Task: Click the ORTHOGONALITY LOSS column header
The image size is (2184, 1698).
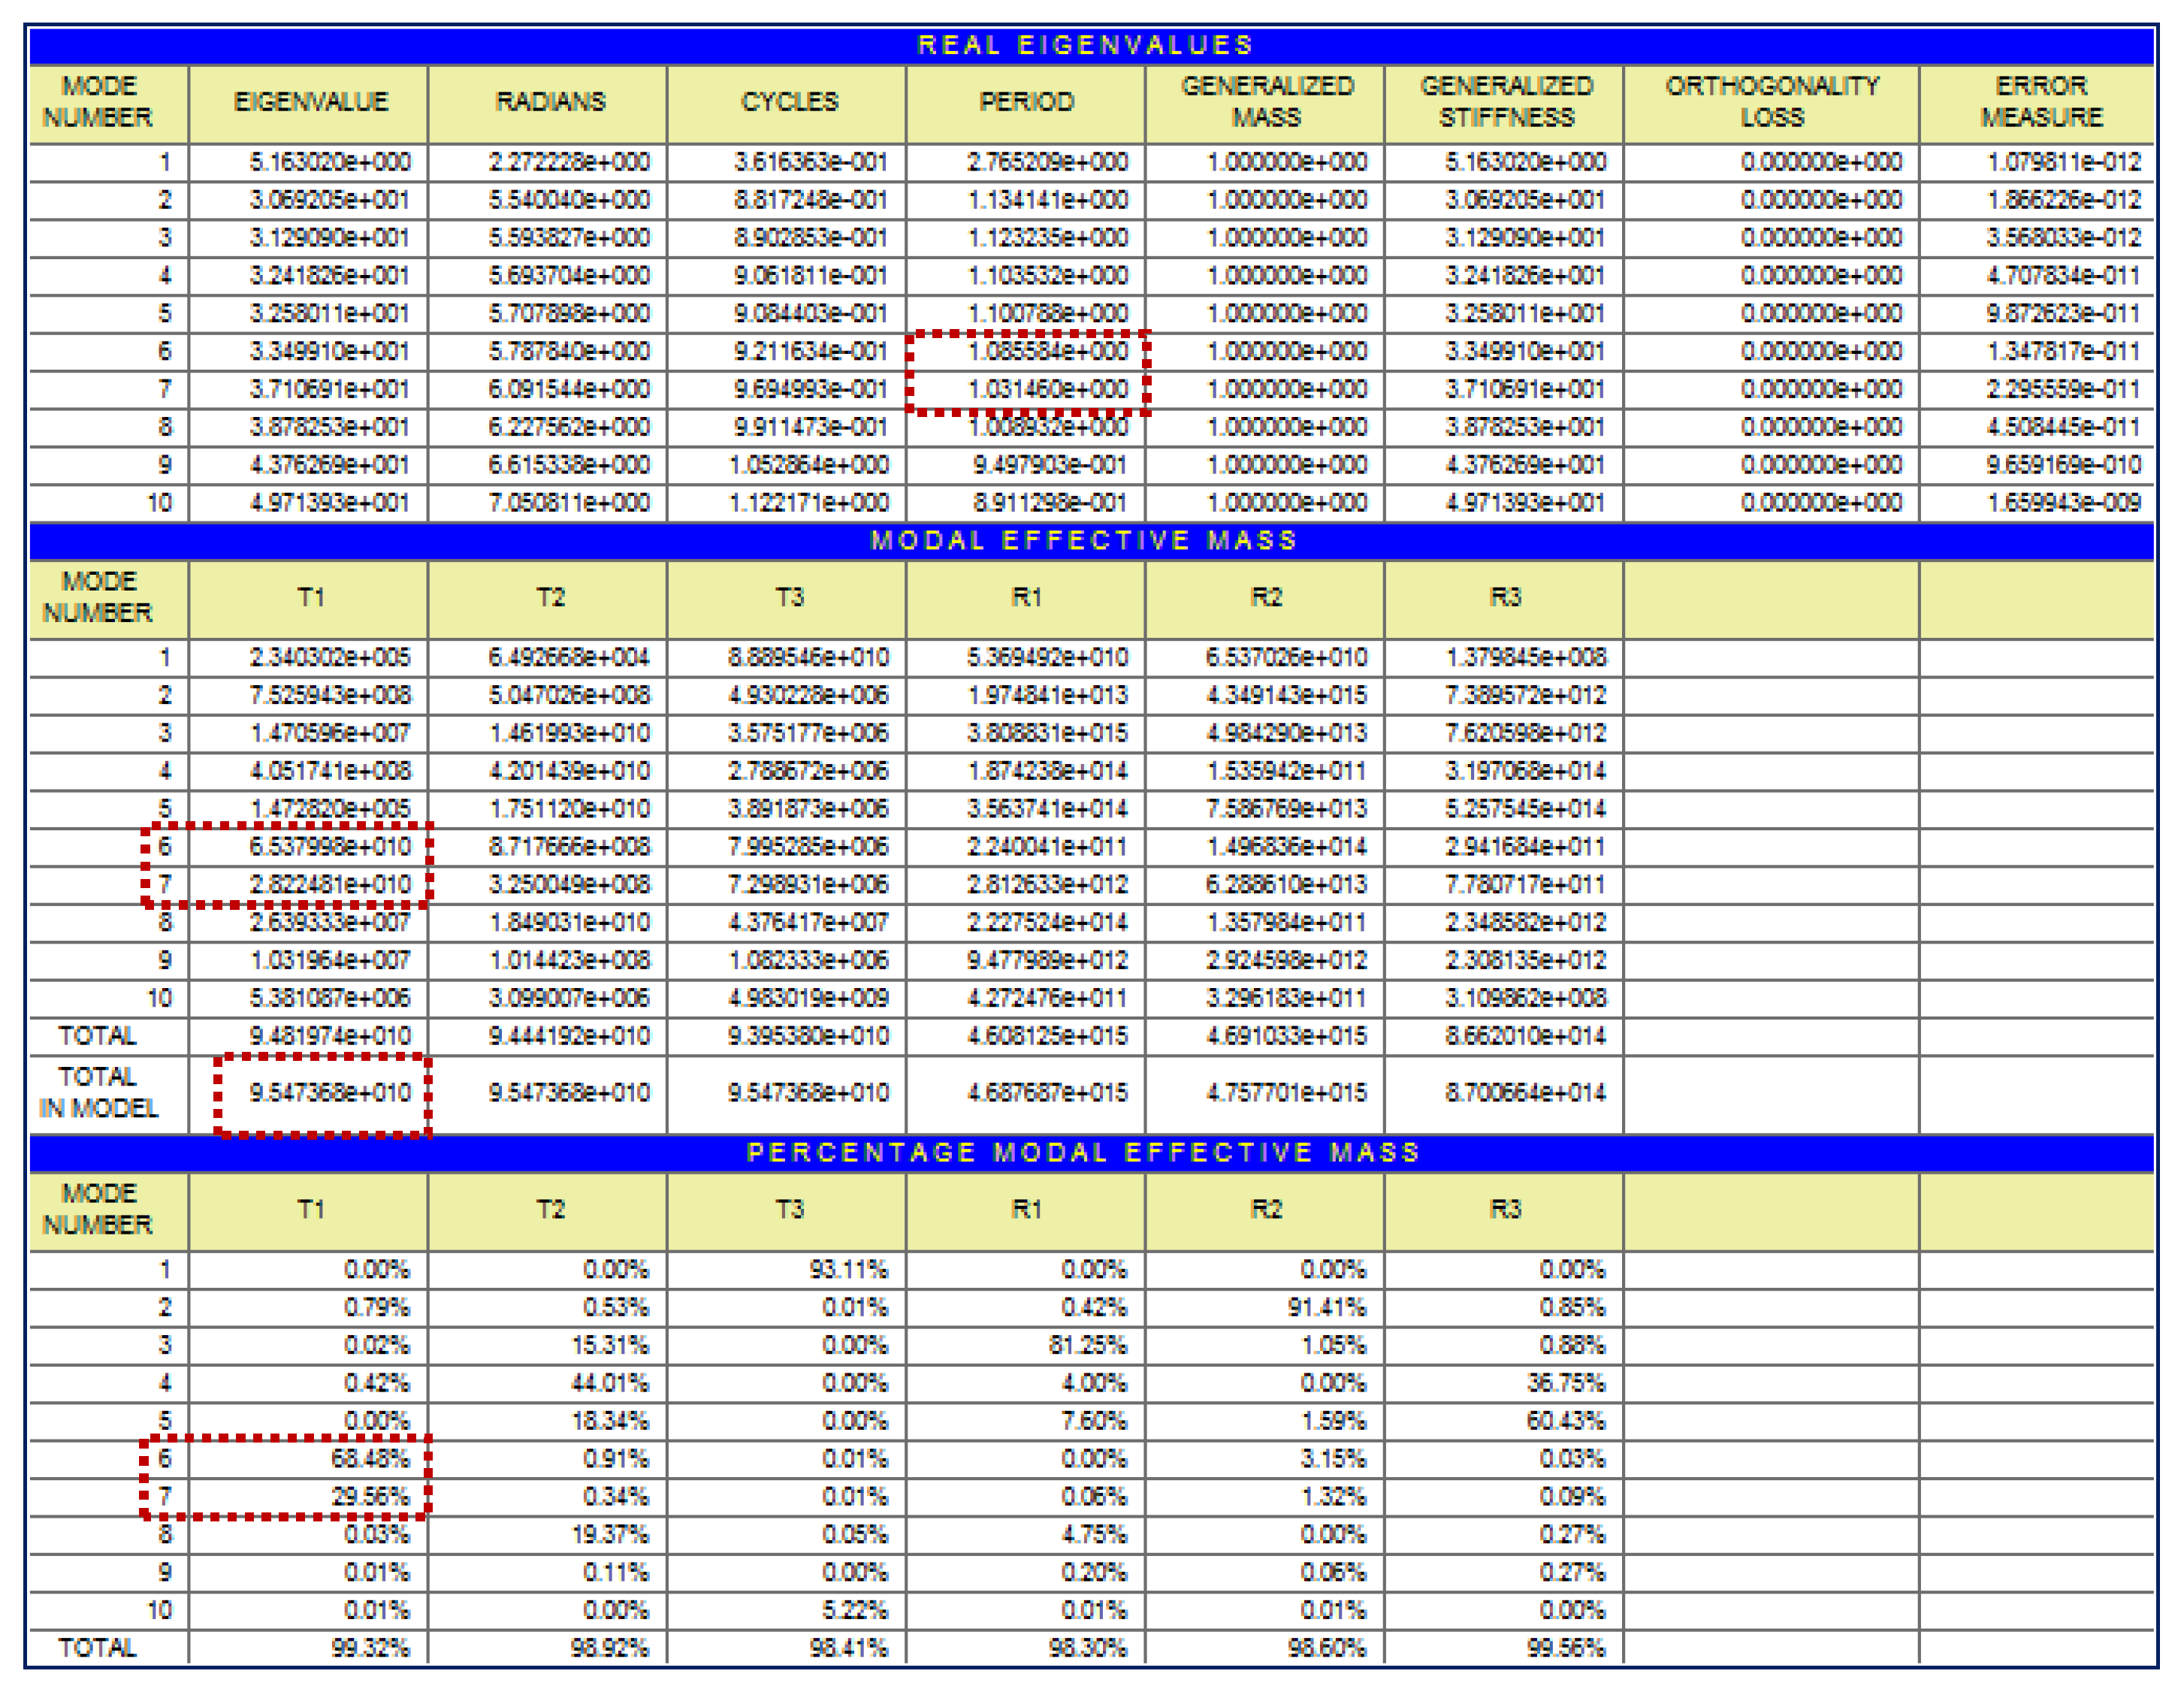Action: point(1772,102)
